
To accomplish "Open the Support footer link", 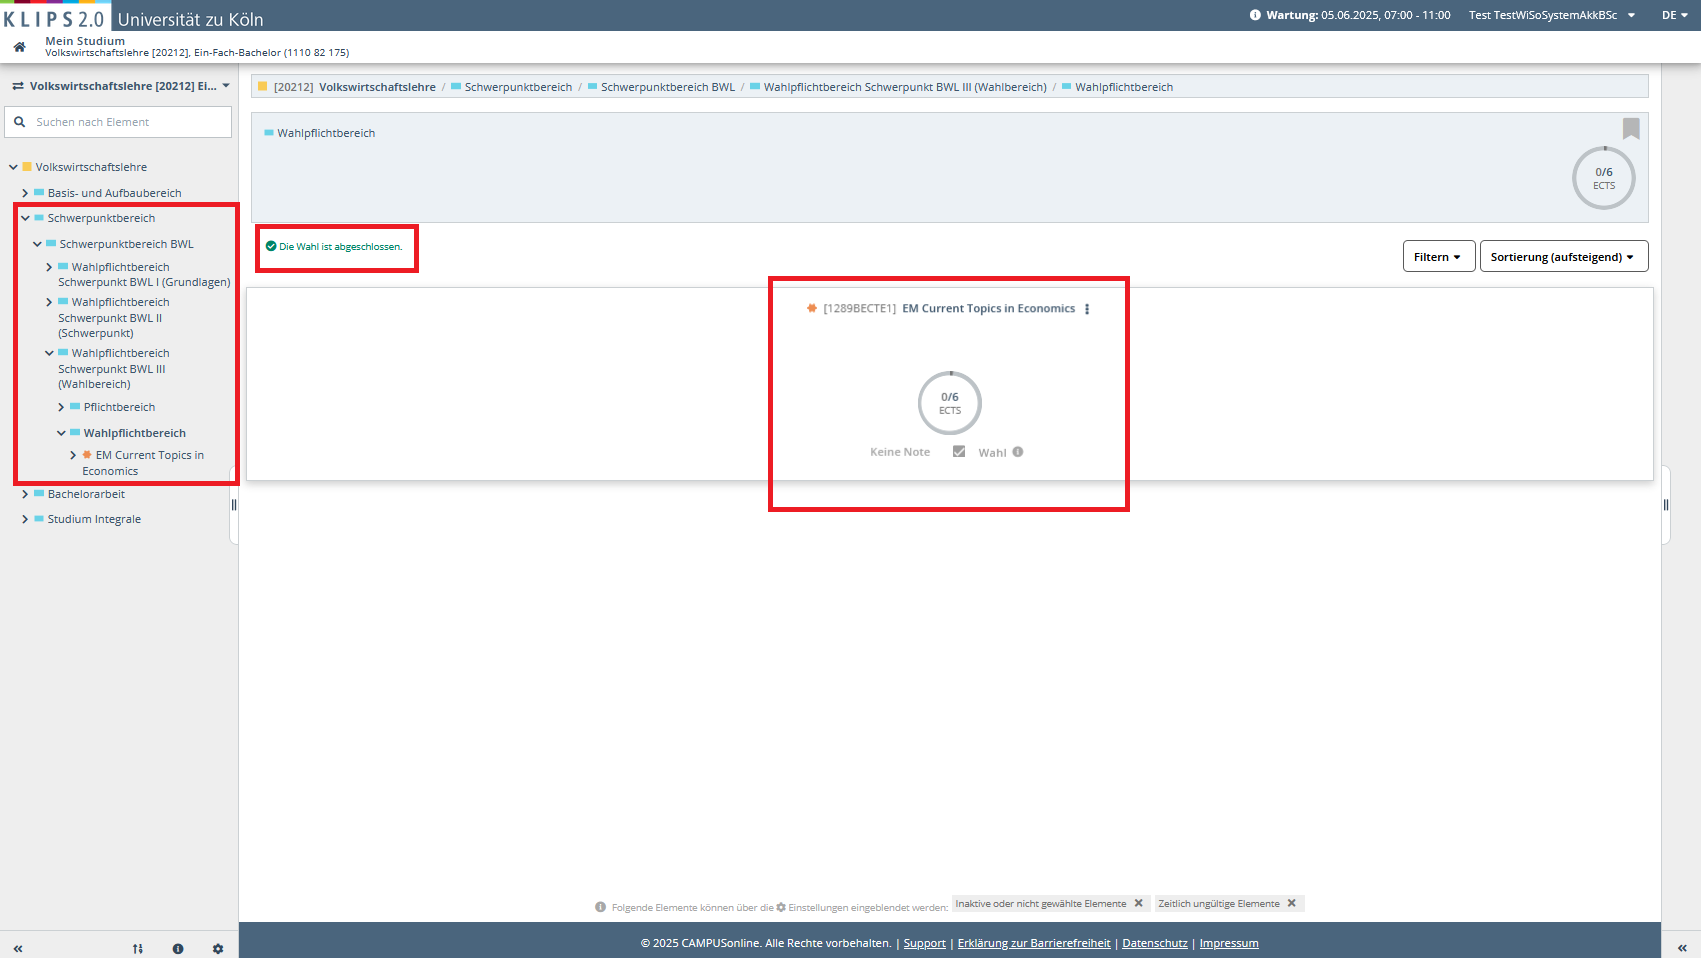I will pos(924,943).
